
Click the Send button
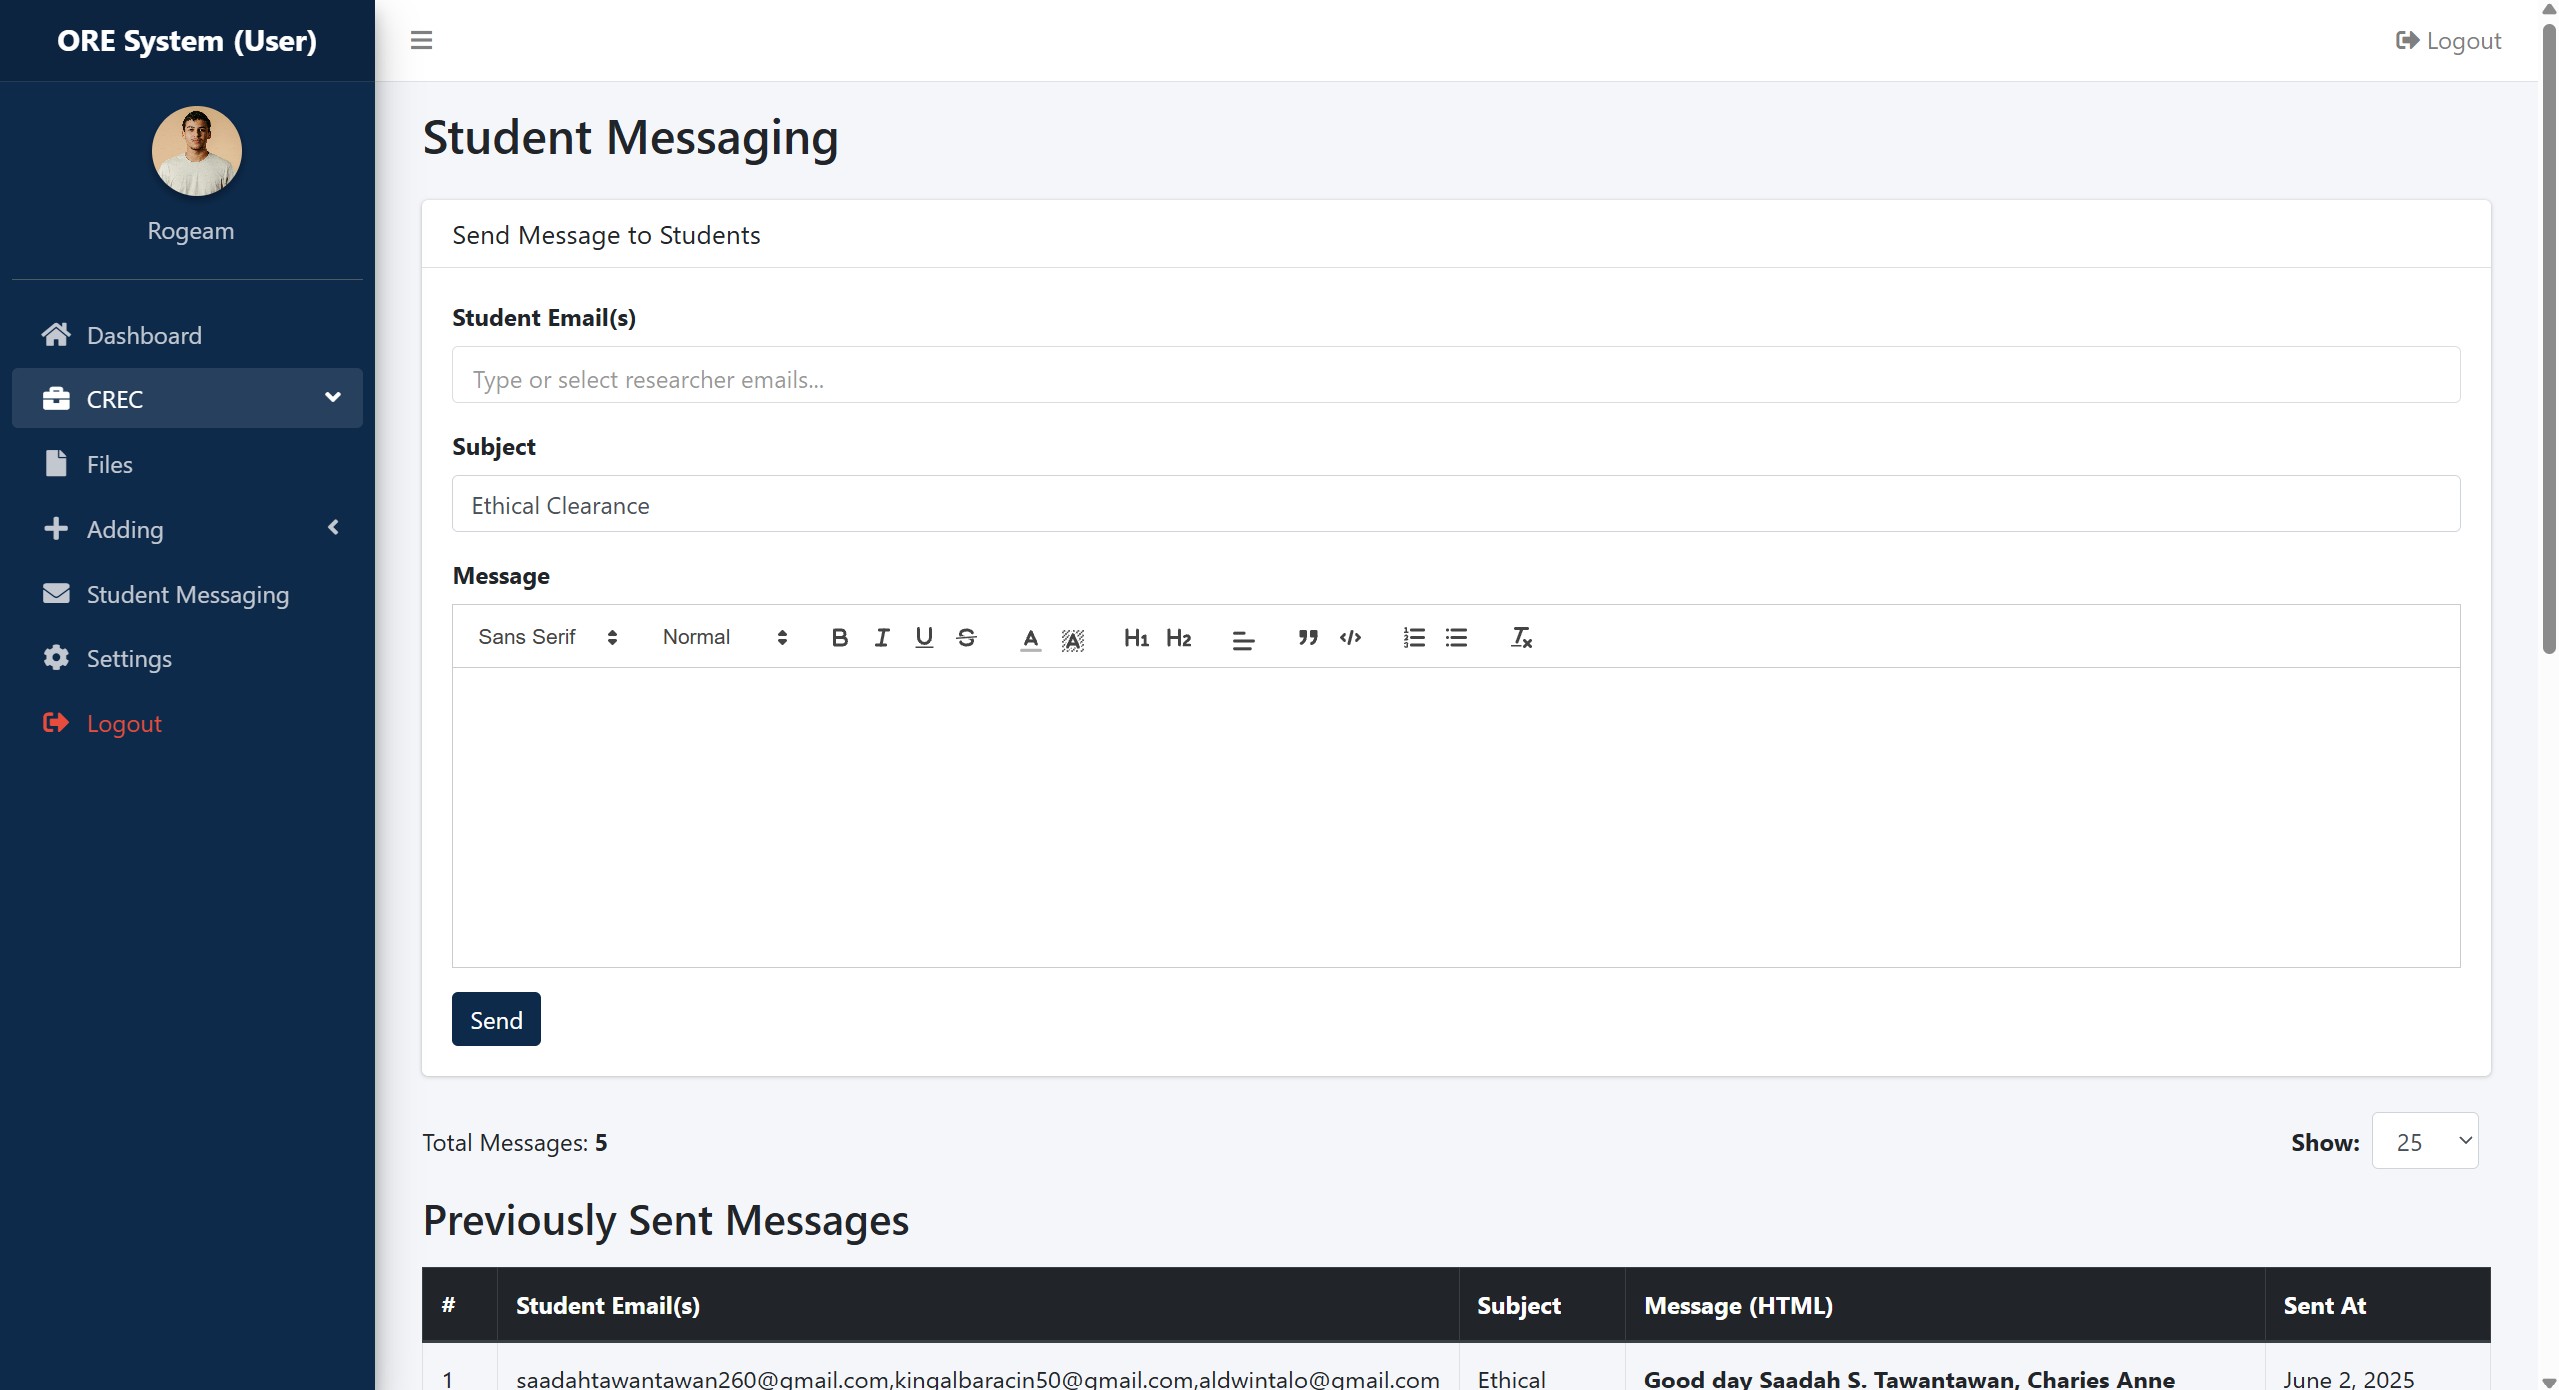[496, 1019]
